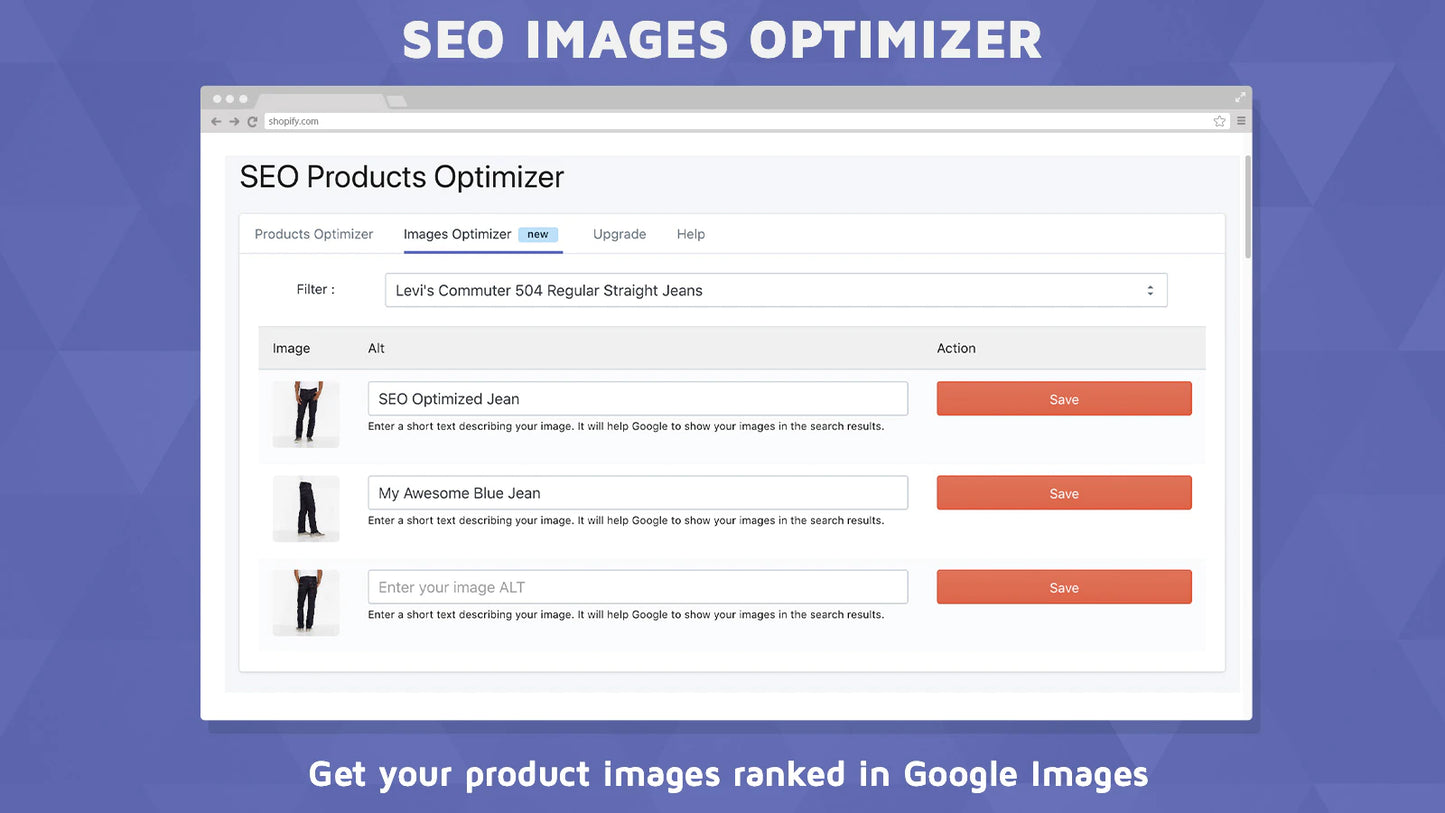This screenshot has width=1445, height=813.
Task: Click the first jeans product thumbnail
Action: coord(305,413)
